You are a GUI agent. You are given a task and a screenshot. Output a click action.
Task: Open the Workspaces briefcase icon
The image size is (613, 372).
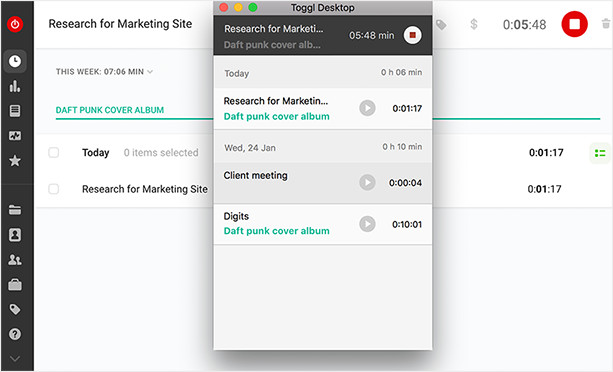pyautogui.click(x=15, y=284)
